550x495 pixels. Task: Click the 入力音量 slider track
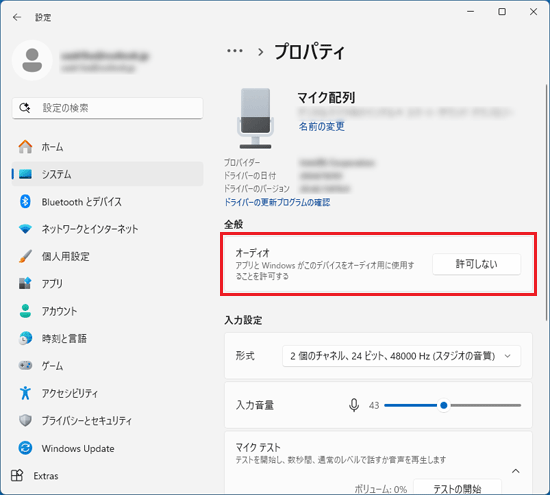tap(452, 405)
